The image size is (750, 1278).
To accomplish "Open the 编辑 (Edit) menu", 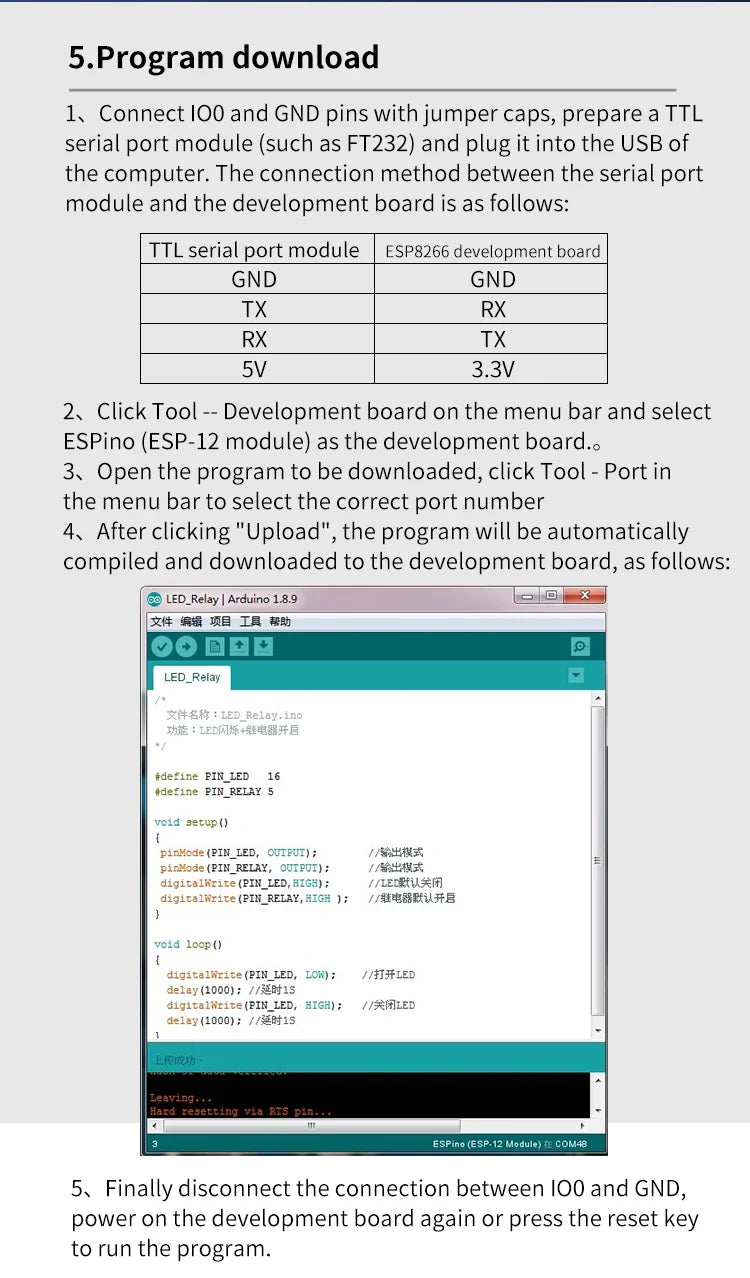I will (191, 622).
